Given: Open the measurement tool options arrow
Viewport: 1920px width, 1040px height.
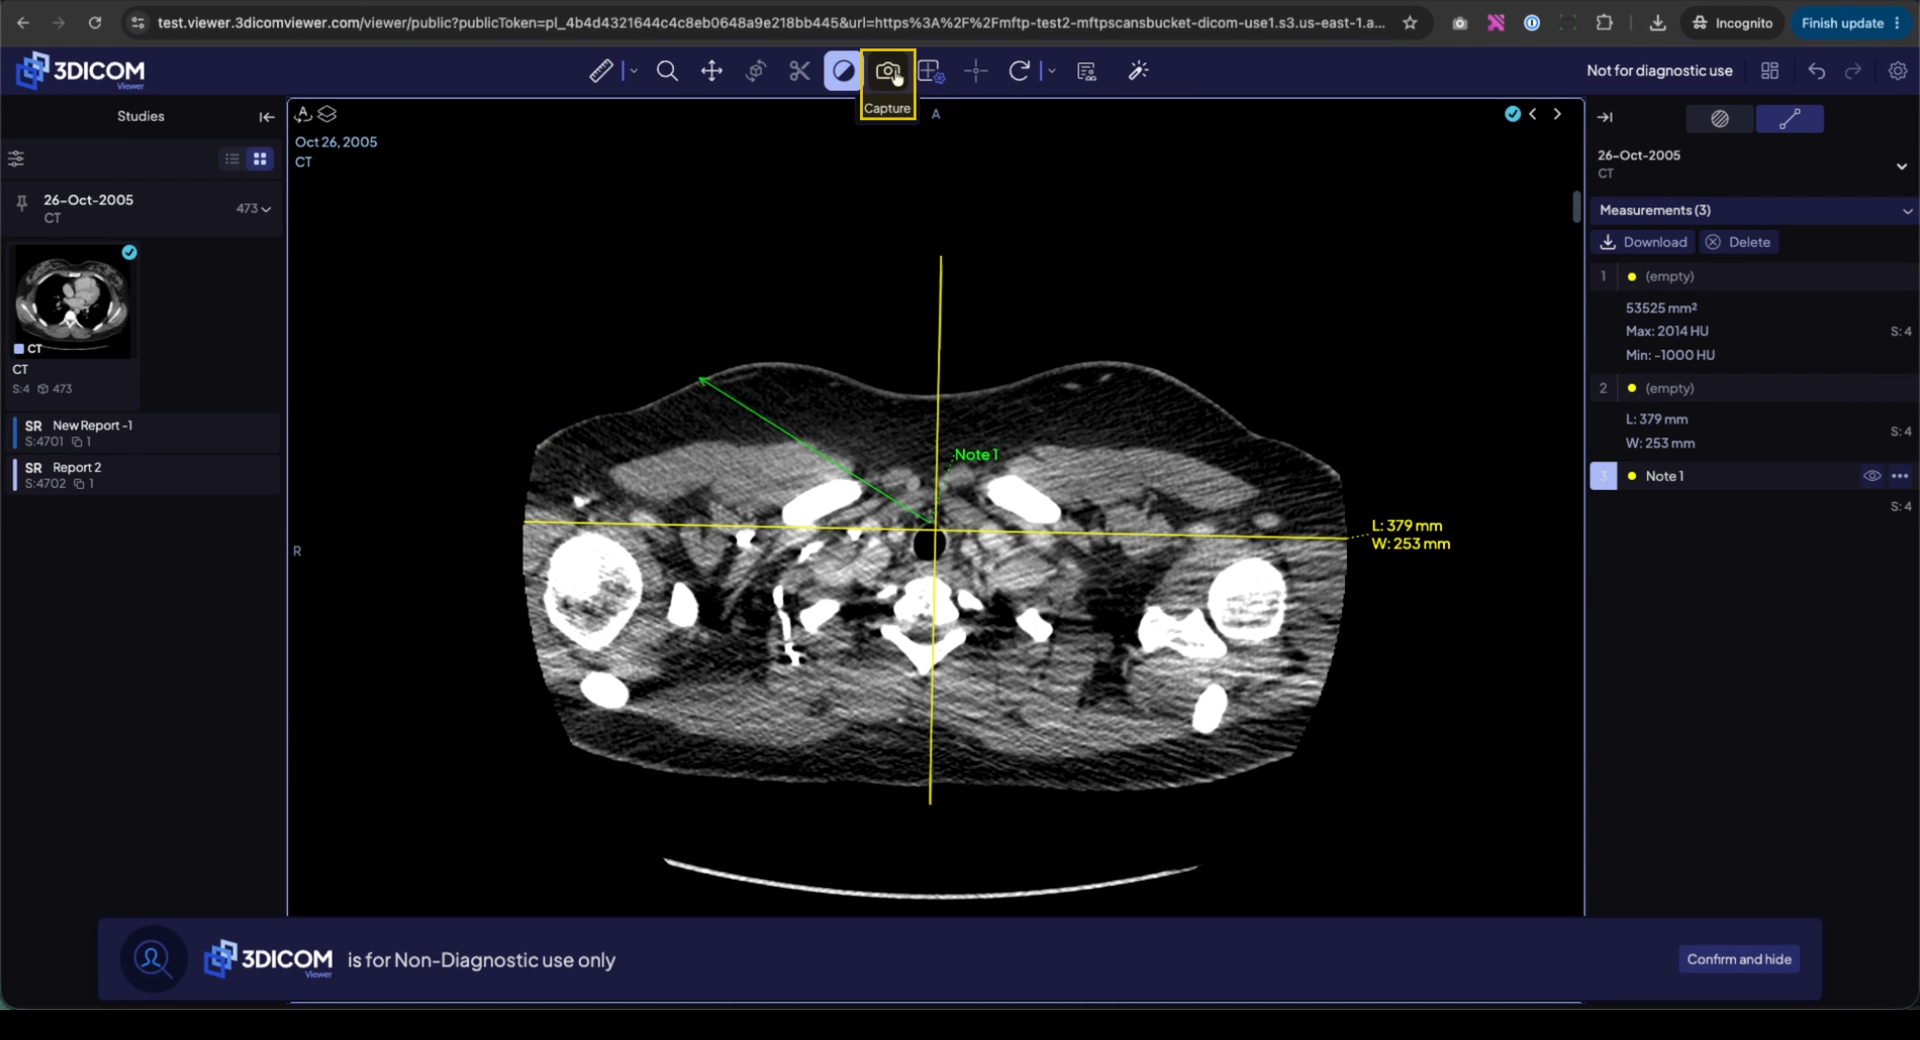Looking at the screenshot, I should coord(634,71).
